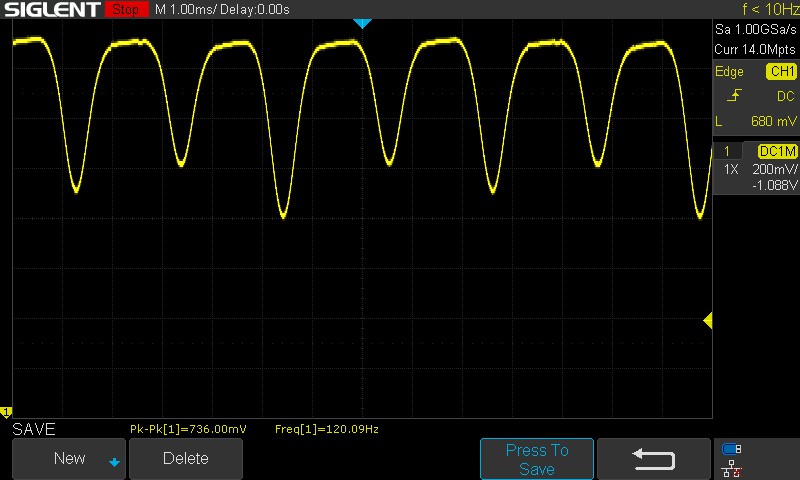Select the Pk-Pk[1]=736.00mV measurement
Screen dimensions: 800x480
[x=188, y=429]
